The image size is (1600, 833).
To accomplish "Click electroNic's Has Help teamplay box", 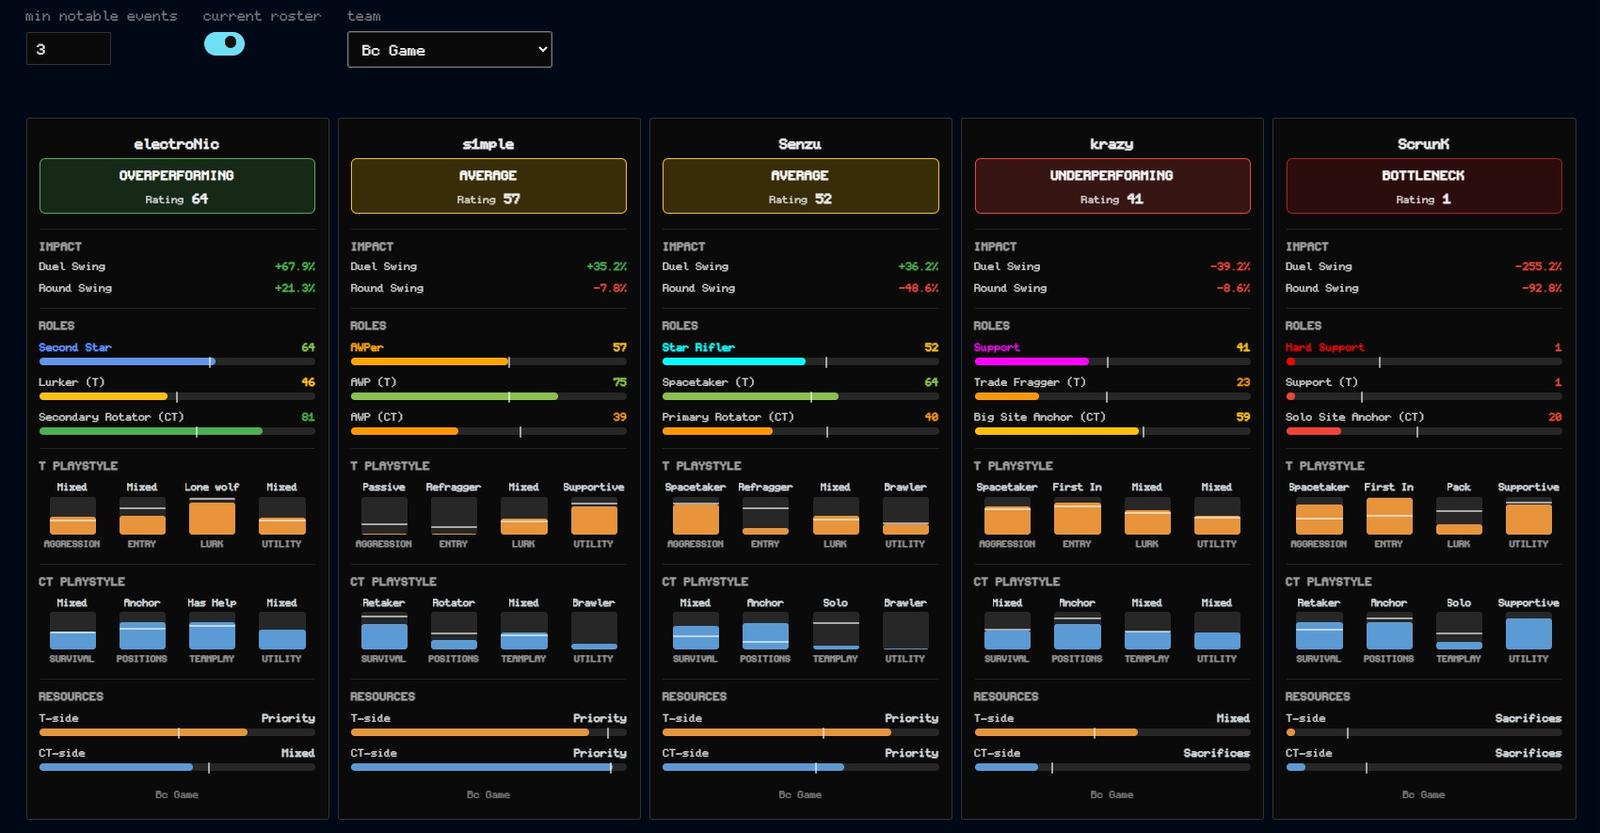I will 212,632.
